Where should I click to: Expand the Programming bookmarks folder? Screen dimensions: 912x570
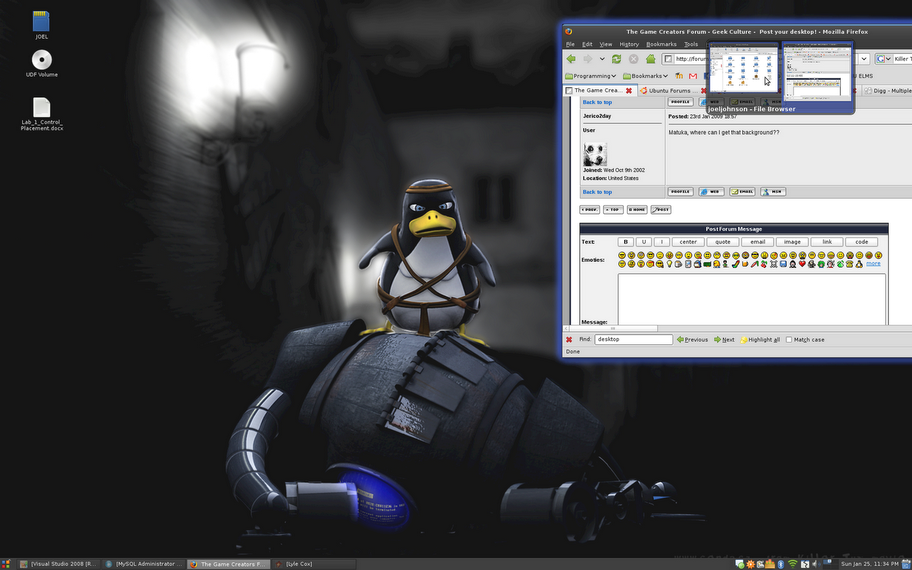point(590,76)
